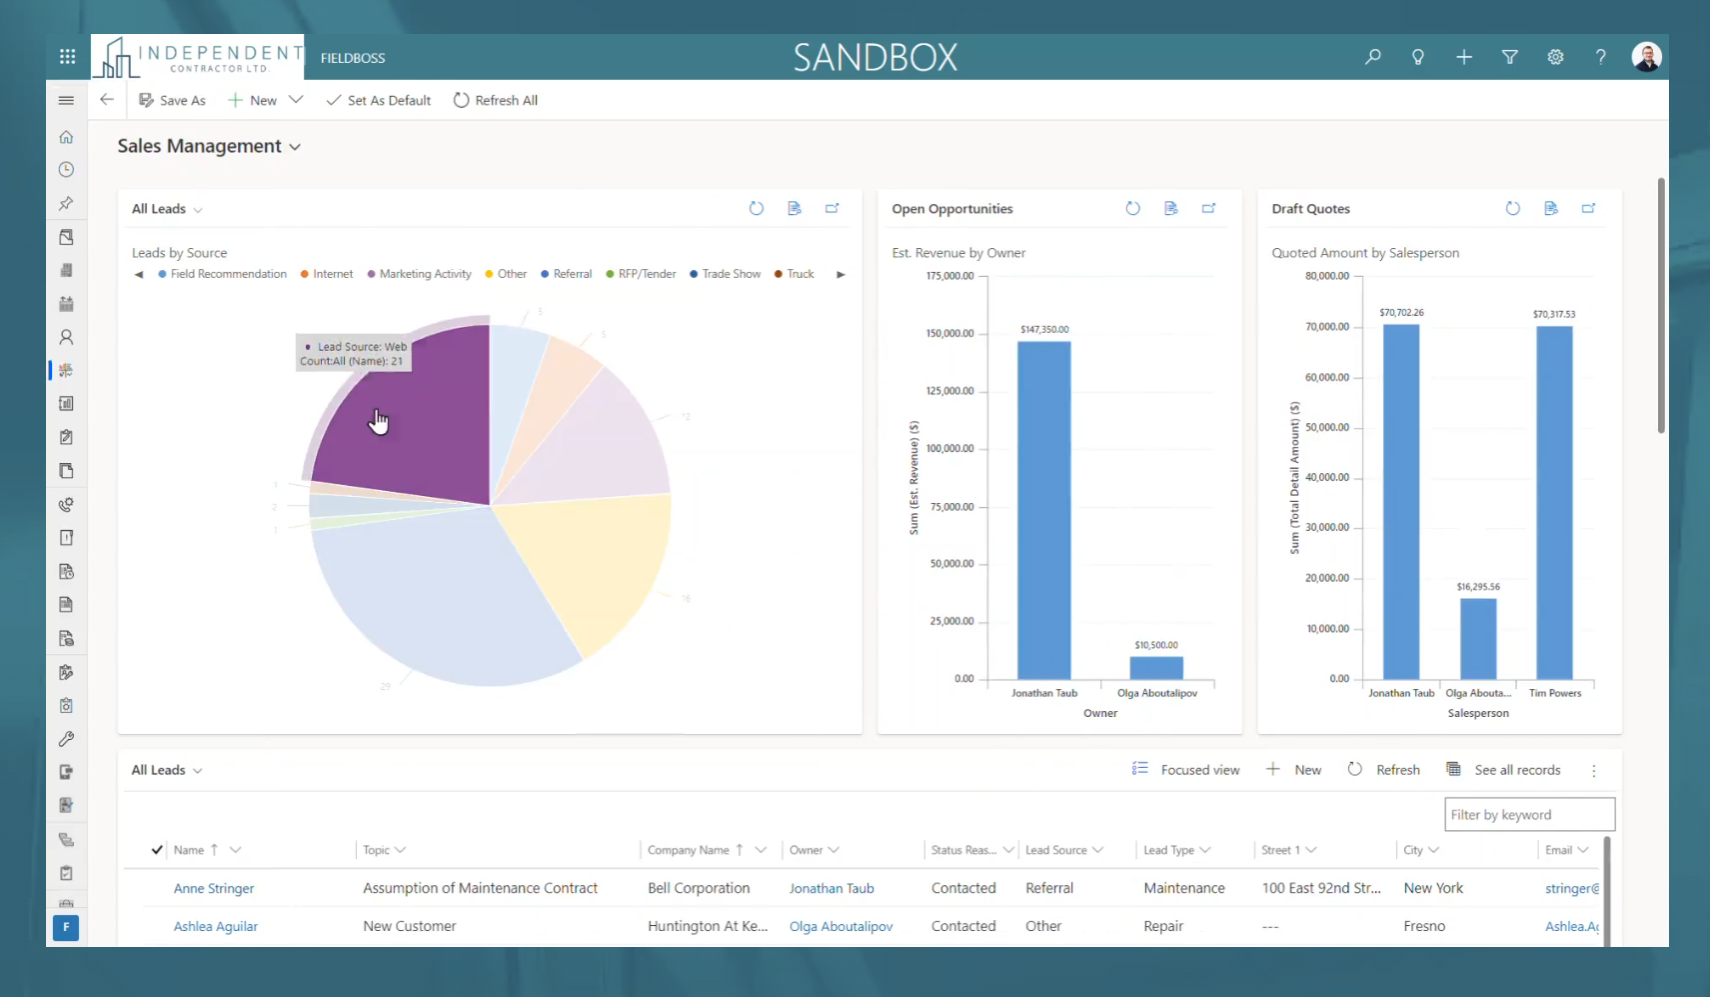Viewport: 1710px width, 997px height.
Task: Toggle Field Recommendation series in legend
Action: coord(222,274)
